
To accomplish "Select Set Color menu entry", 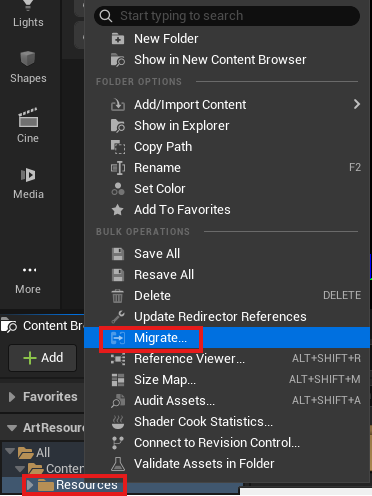I will [x=227, y=189].
